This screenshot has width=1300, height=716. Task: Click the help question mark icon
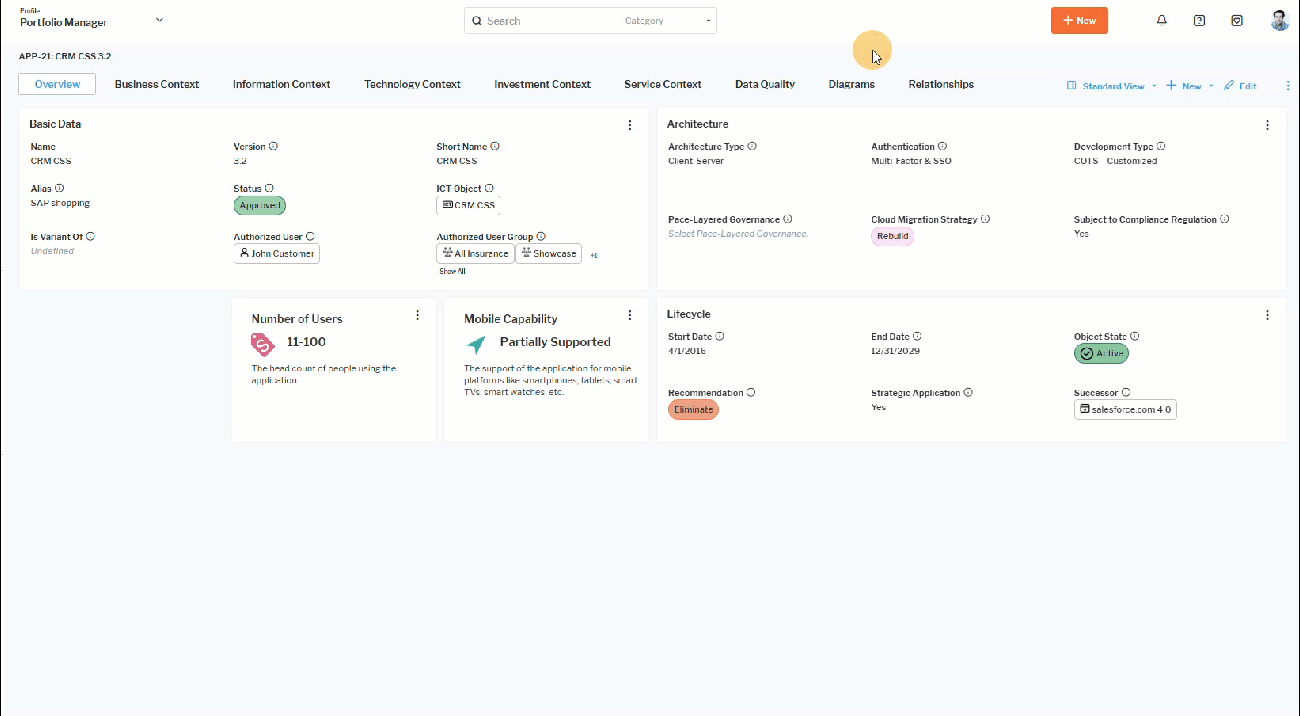(1199, 20)
